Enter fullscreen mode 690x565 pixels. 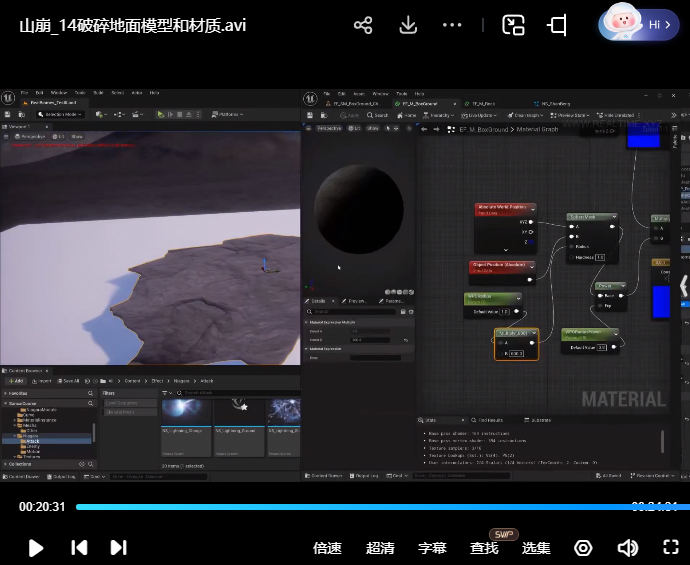point(671,548)
